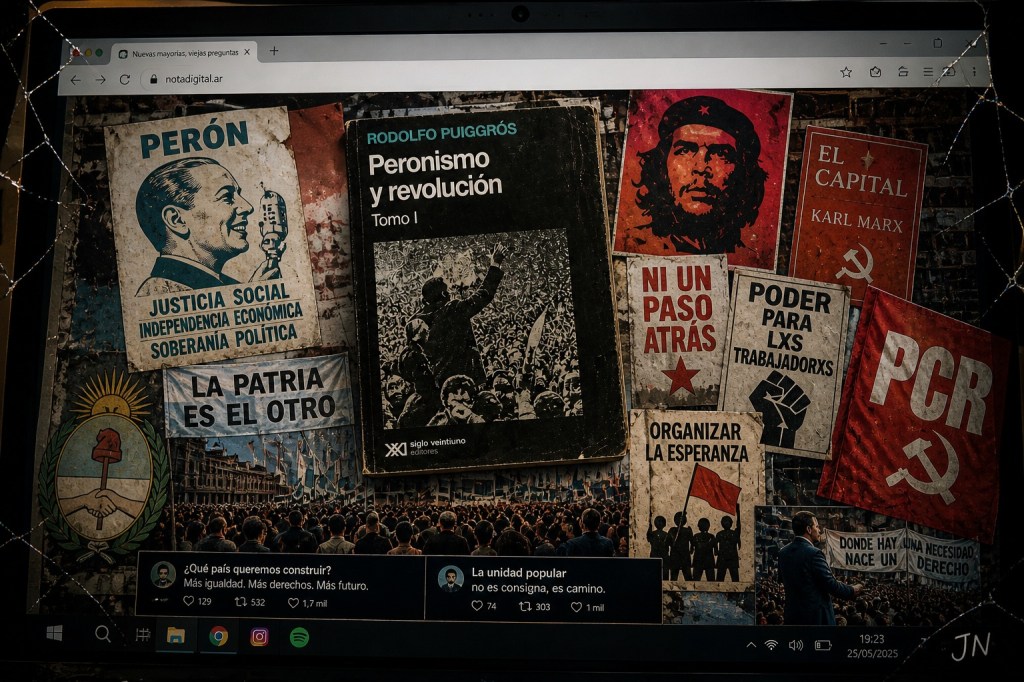1024x682 pixels.
Task: Open the '¿Qué país queremos construir?' post text
Action: click(x=257, y=570)
